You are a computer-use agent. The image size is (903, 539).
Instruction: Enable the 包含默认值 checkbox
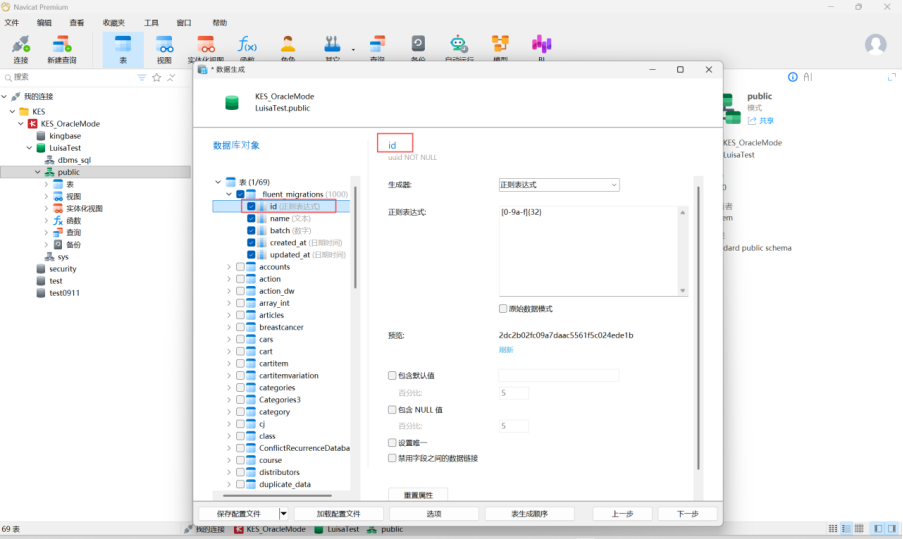pyautogui.click(x=392, y=375)
